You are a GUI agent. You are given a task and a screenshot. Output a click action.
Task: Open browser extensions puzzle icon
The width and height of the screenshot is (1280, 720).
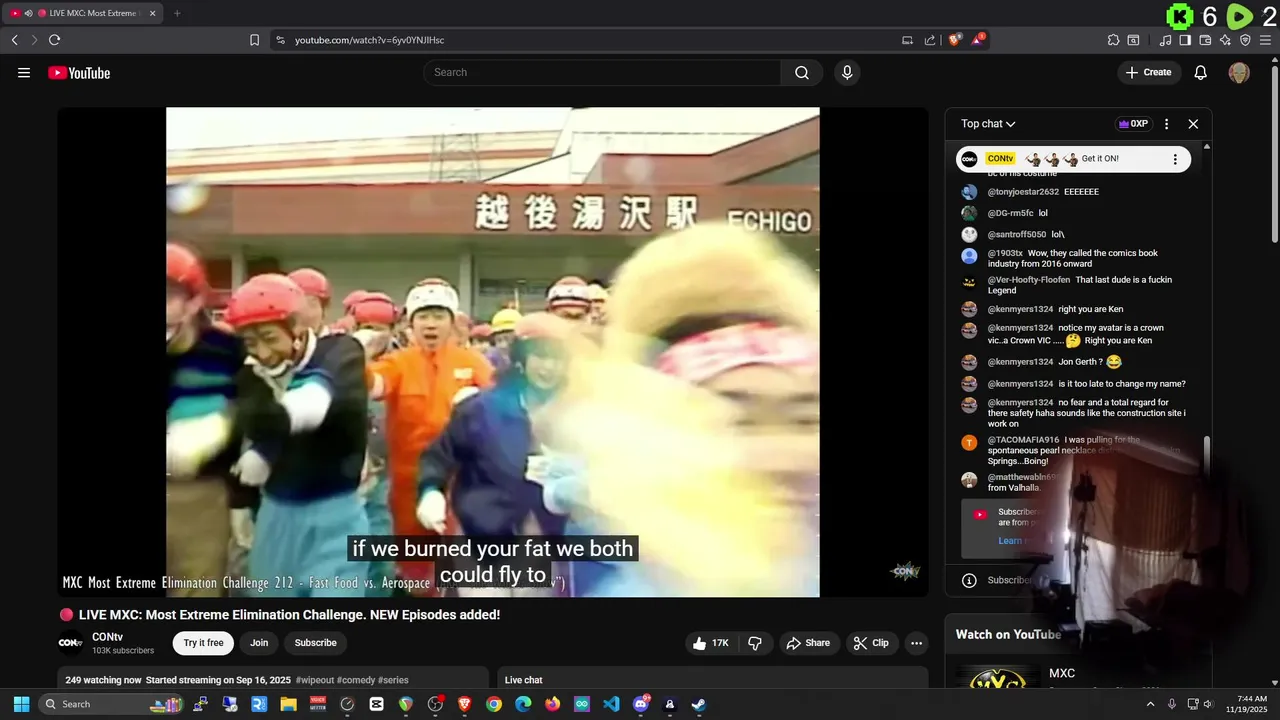(x=1113, y=40)
